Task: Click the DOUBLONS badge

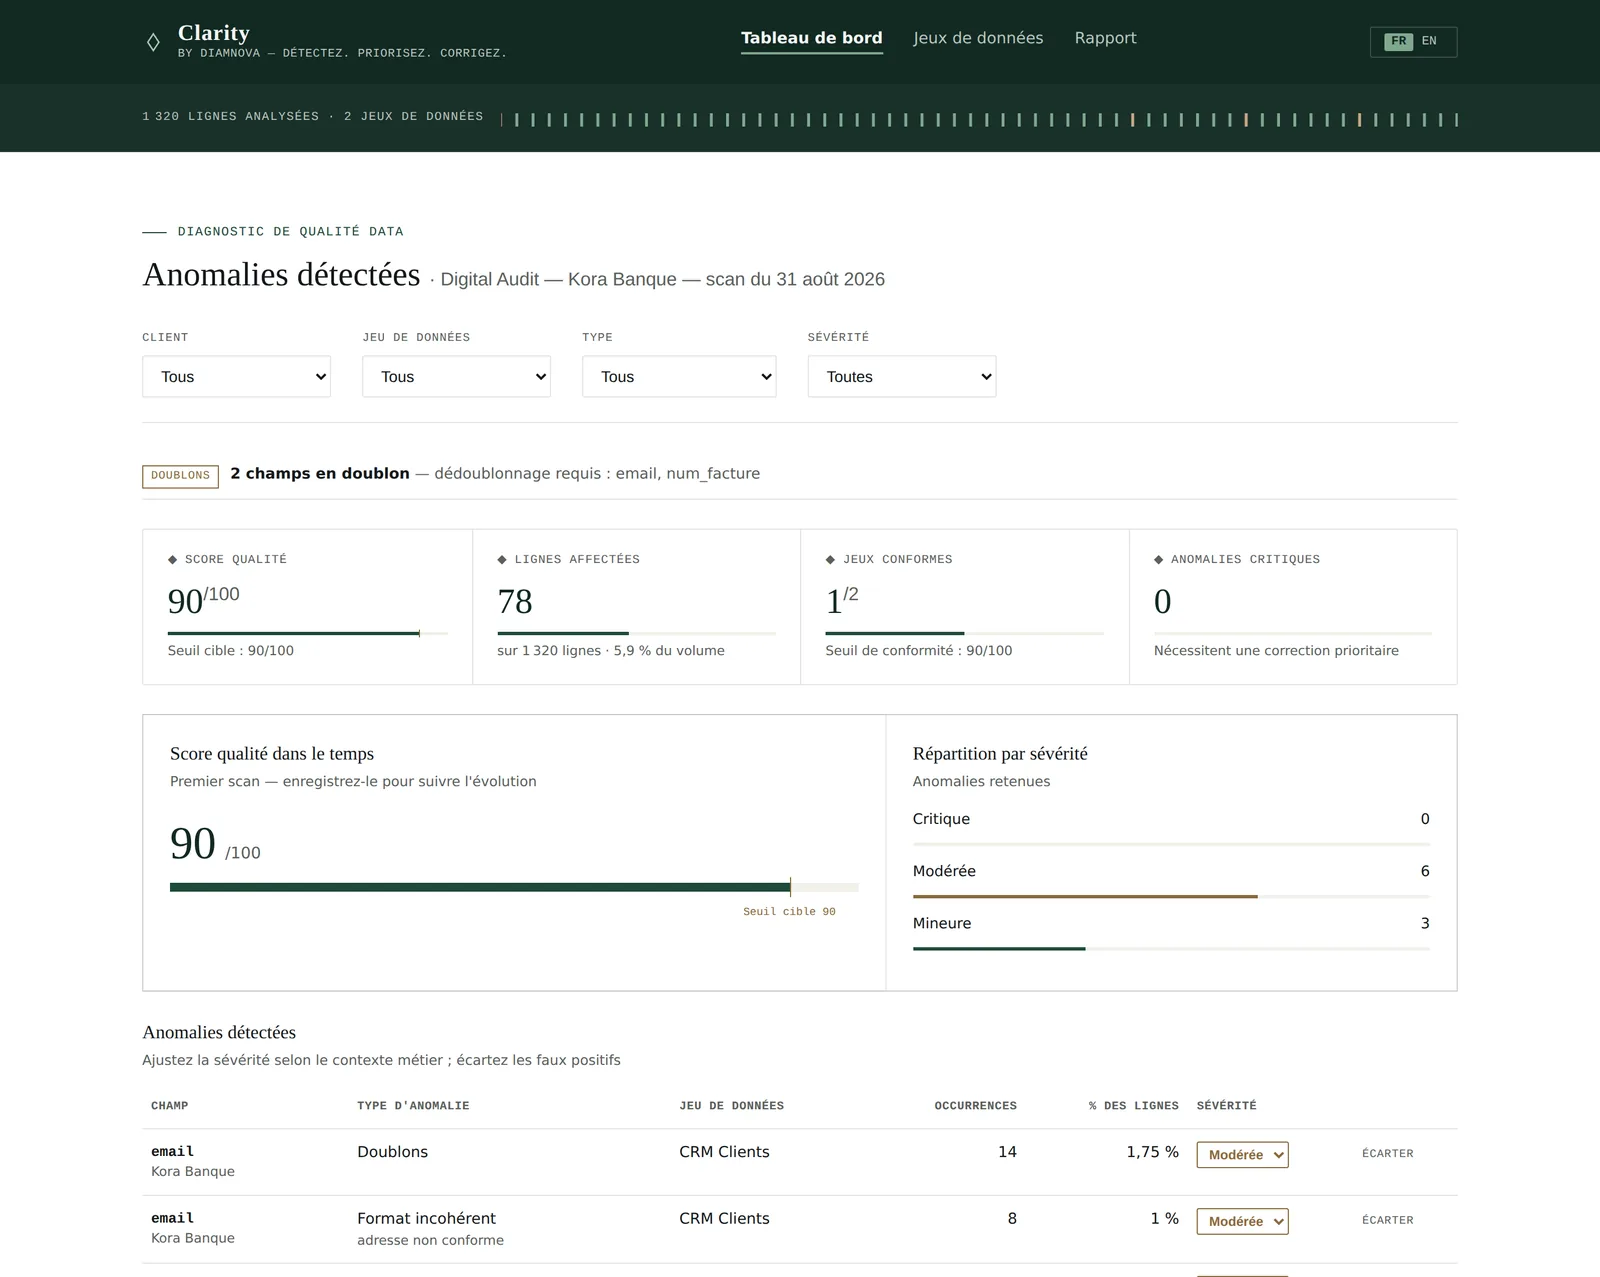Action: pyautogui.click(x=180, y=476)
